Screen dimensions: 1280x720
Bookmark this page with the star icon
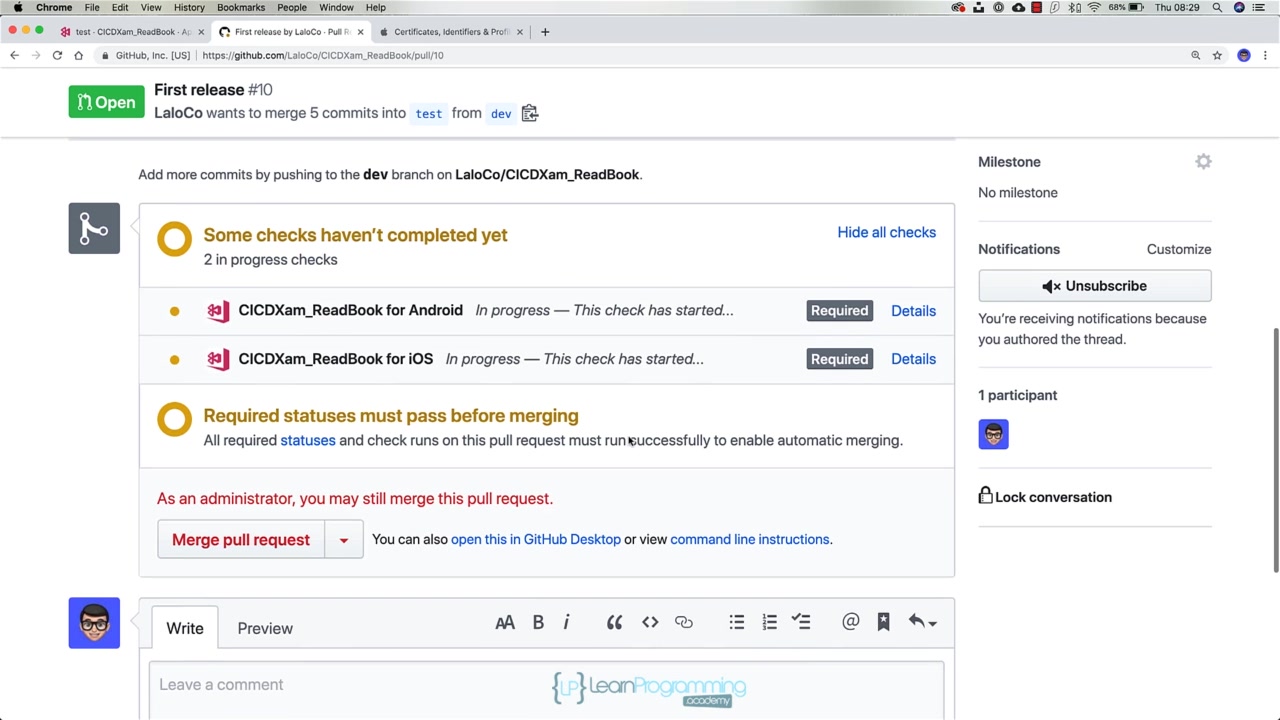(1217, 55)
